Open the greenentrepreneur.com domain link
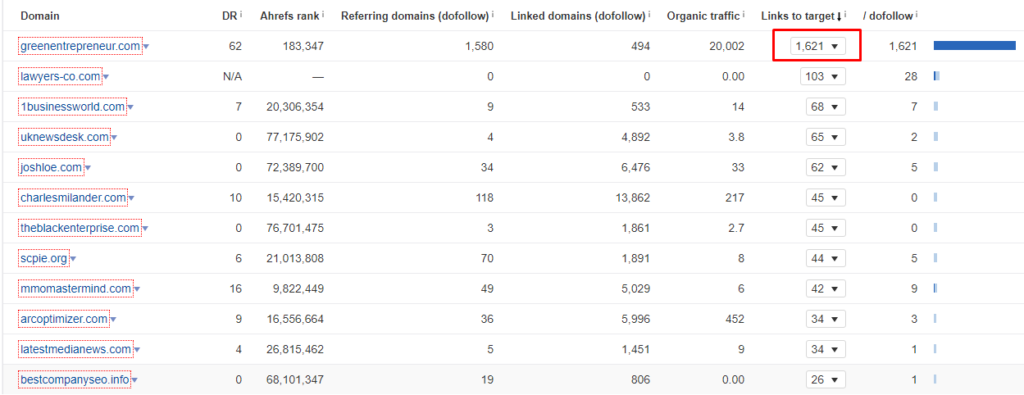 (80, 46)
